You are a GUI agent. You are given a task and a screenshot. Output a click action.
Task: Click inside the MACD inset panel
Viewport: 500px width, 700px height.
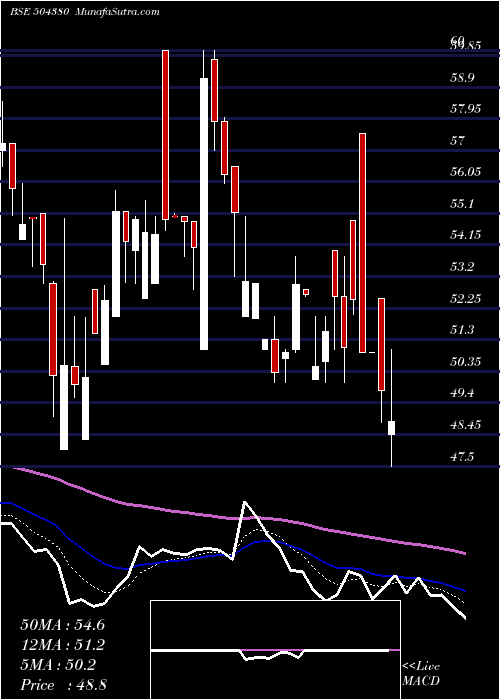275,650
